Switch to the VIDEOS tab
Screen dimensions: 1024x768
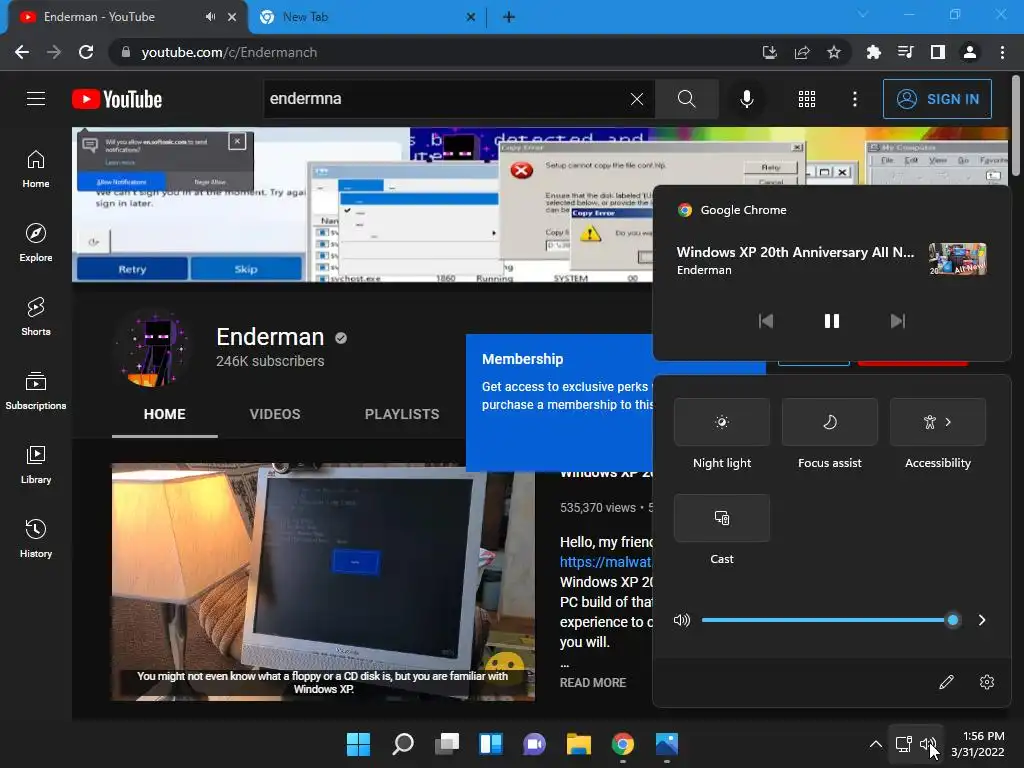click(275, 414)
